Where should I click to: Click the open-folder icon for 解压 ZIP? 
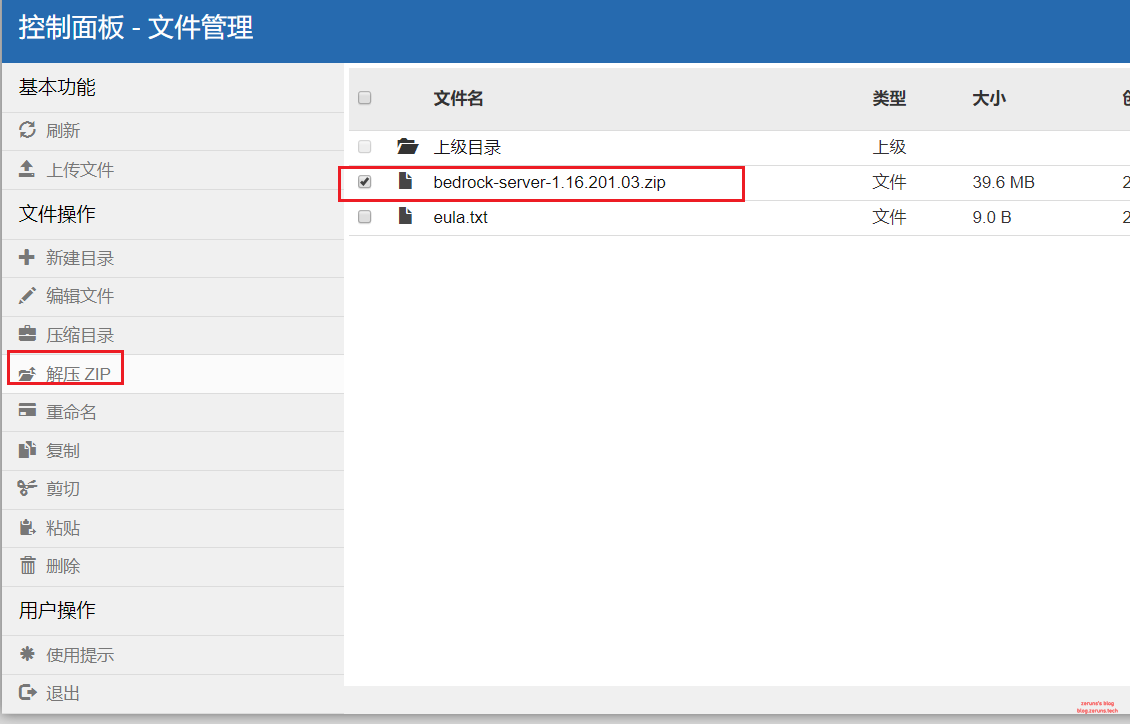(x=27, y=373)
